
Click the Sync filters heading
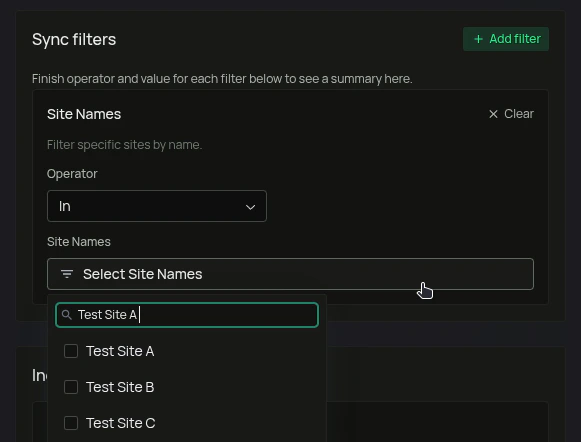point(74,39)
